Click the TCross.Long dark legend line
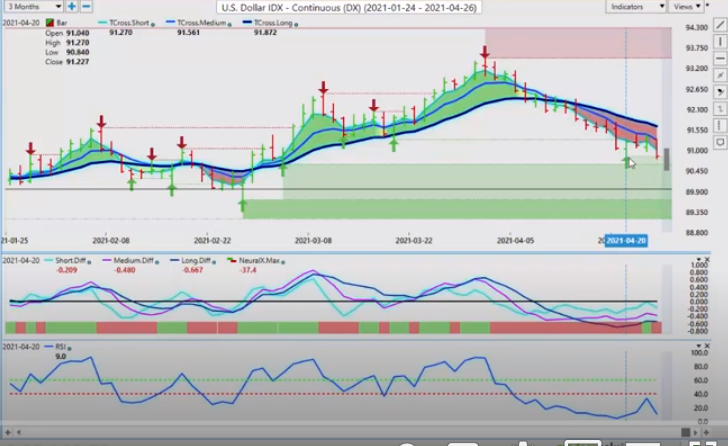Image resolution: width=728 pixels, height=446 pixels. 247,22
